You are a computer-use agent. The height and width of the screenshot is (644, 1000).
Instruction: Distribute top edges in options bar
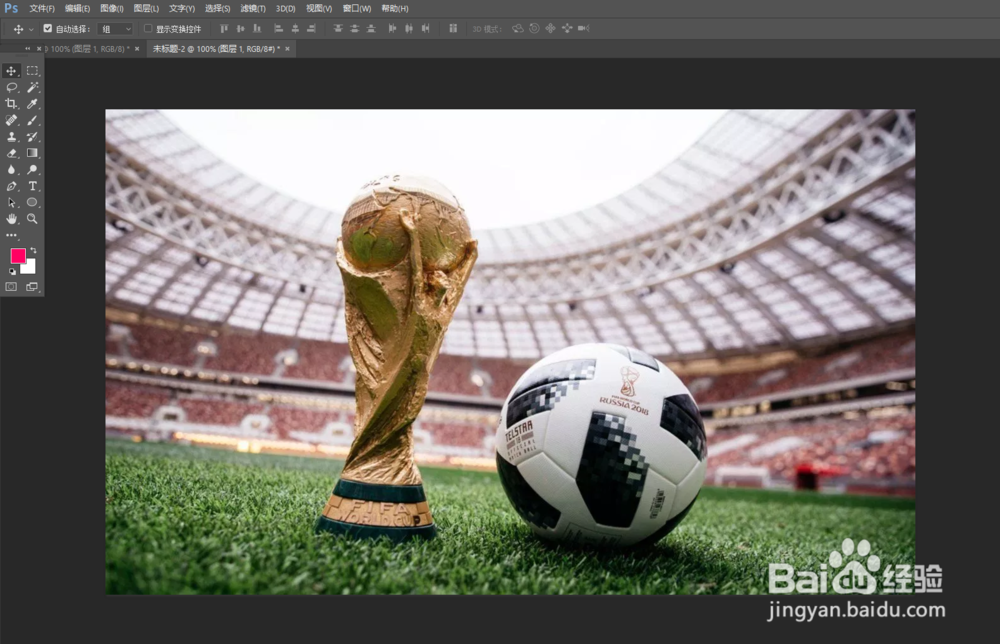[338, 29]
